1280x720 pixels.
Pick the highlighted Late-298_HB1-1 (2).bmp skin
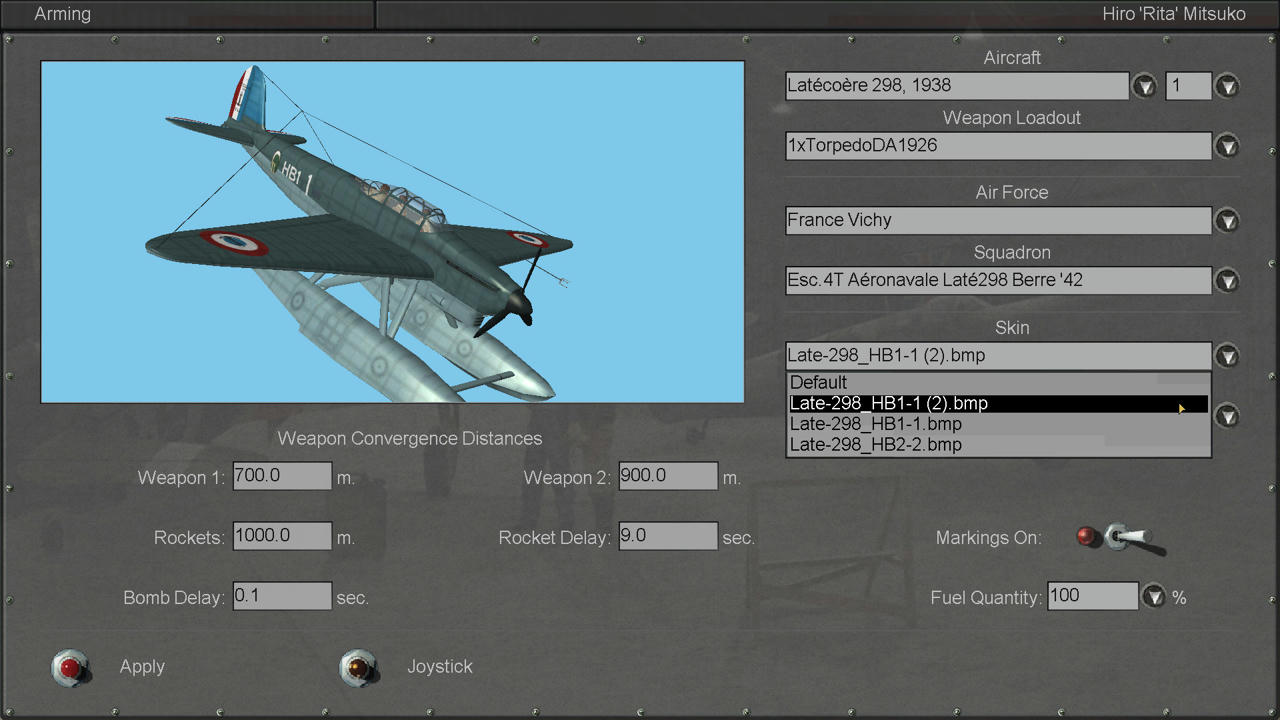[x=997, y=403]
